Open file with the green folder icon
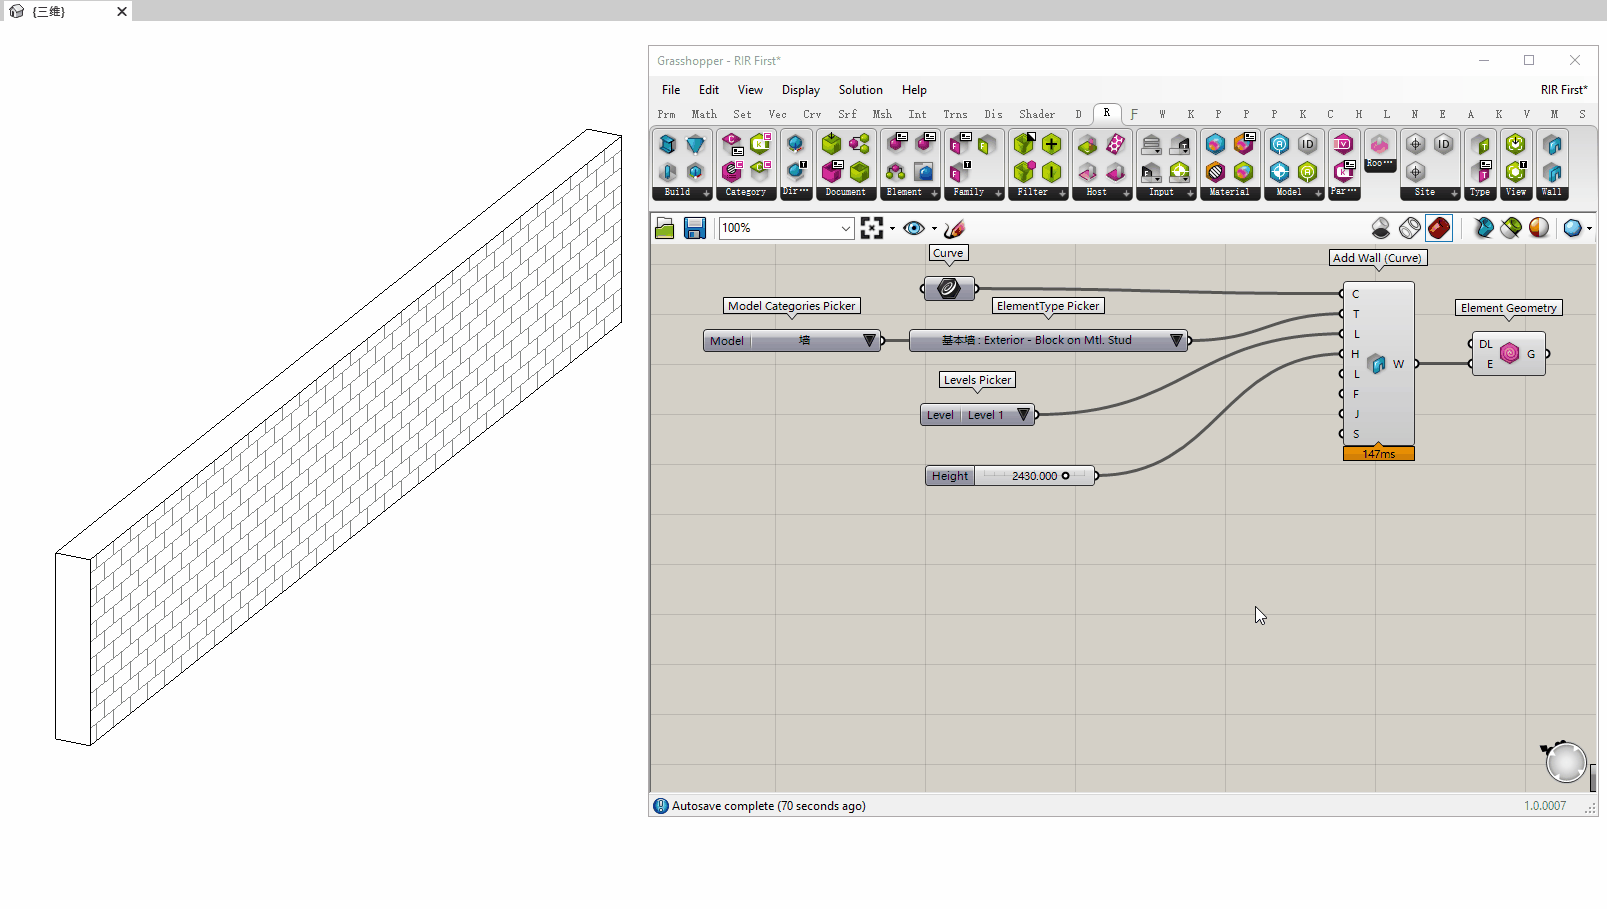This screenshot has height=909, width=1607. click(x=665, y=228)
